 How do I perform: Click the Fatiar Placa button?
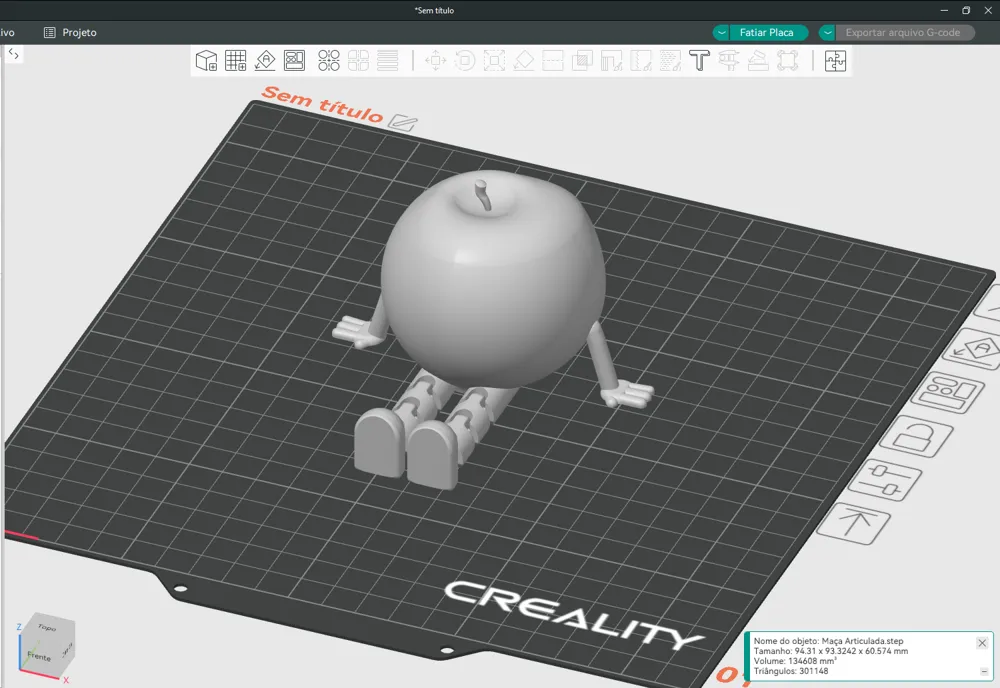coord(768,33)
